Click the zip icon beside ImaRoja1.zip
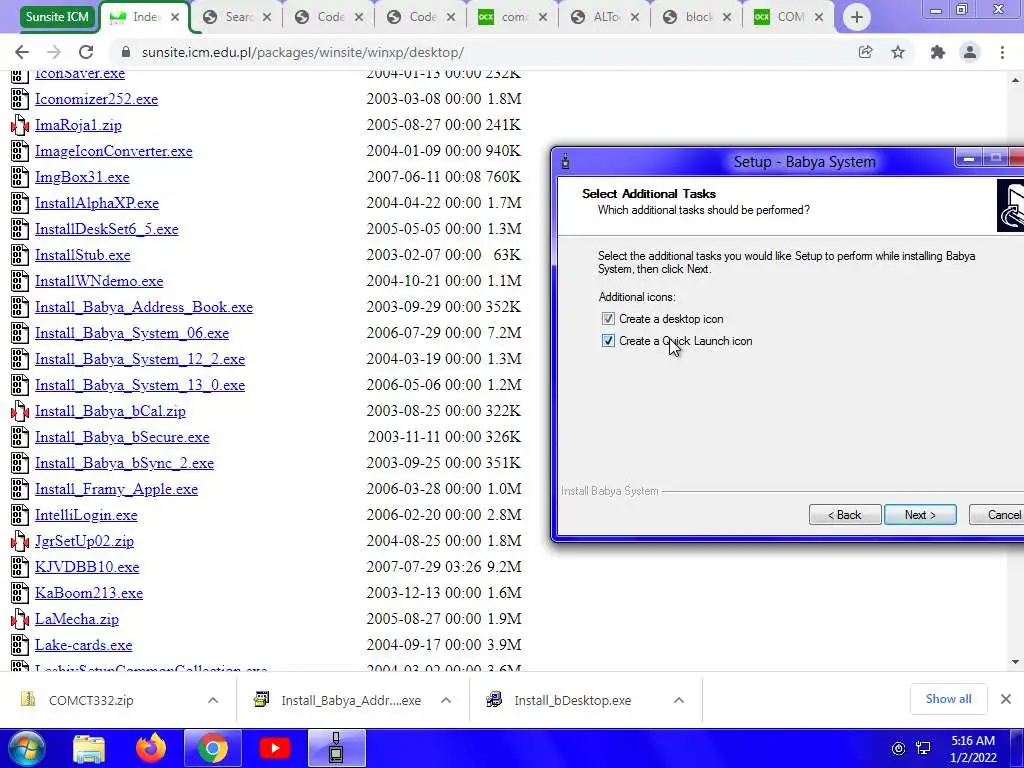 click(20, 125)
